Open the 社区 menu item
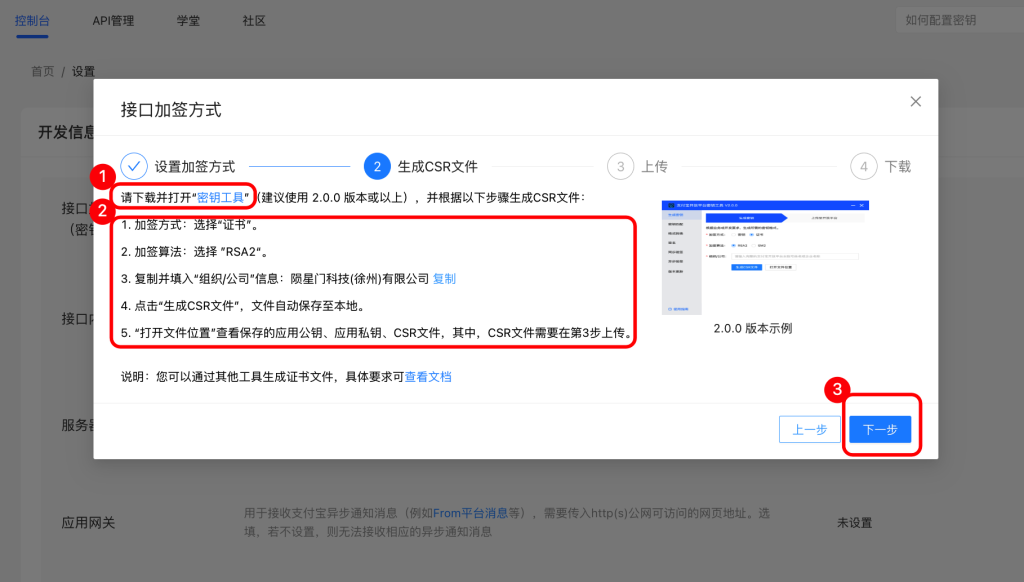The image size is (1024, 582). point(254,20)
